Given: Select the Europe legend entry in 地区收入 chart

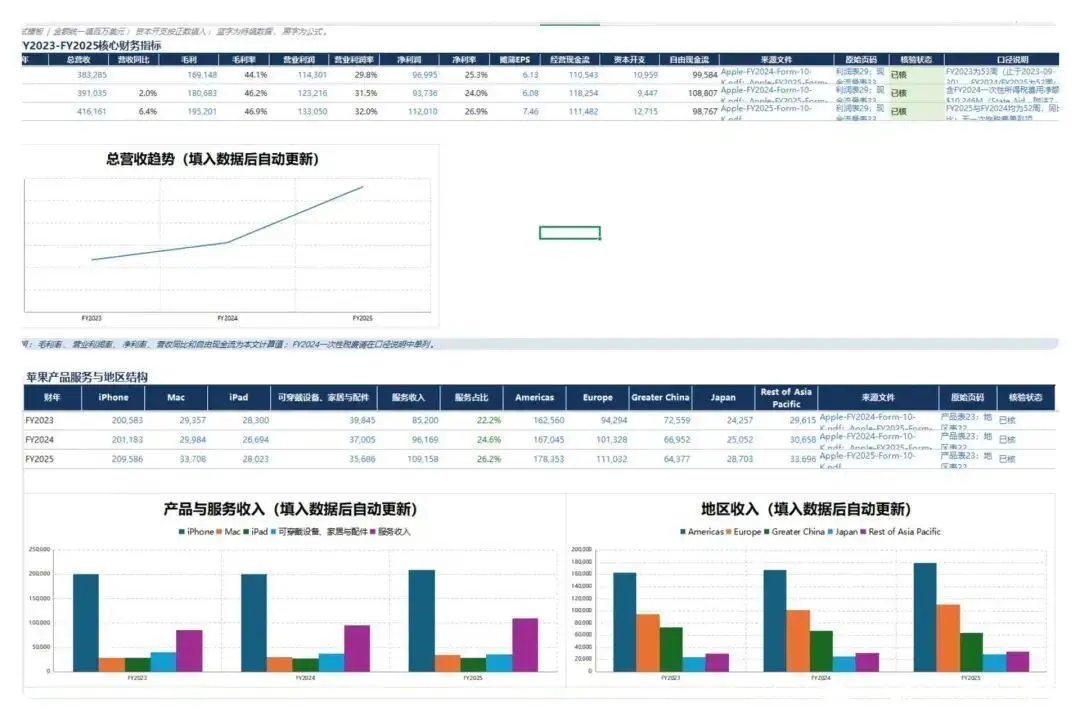Looking at the screenshot, I should pyautogui.click(x=744, y=532).
